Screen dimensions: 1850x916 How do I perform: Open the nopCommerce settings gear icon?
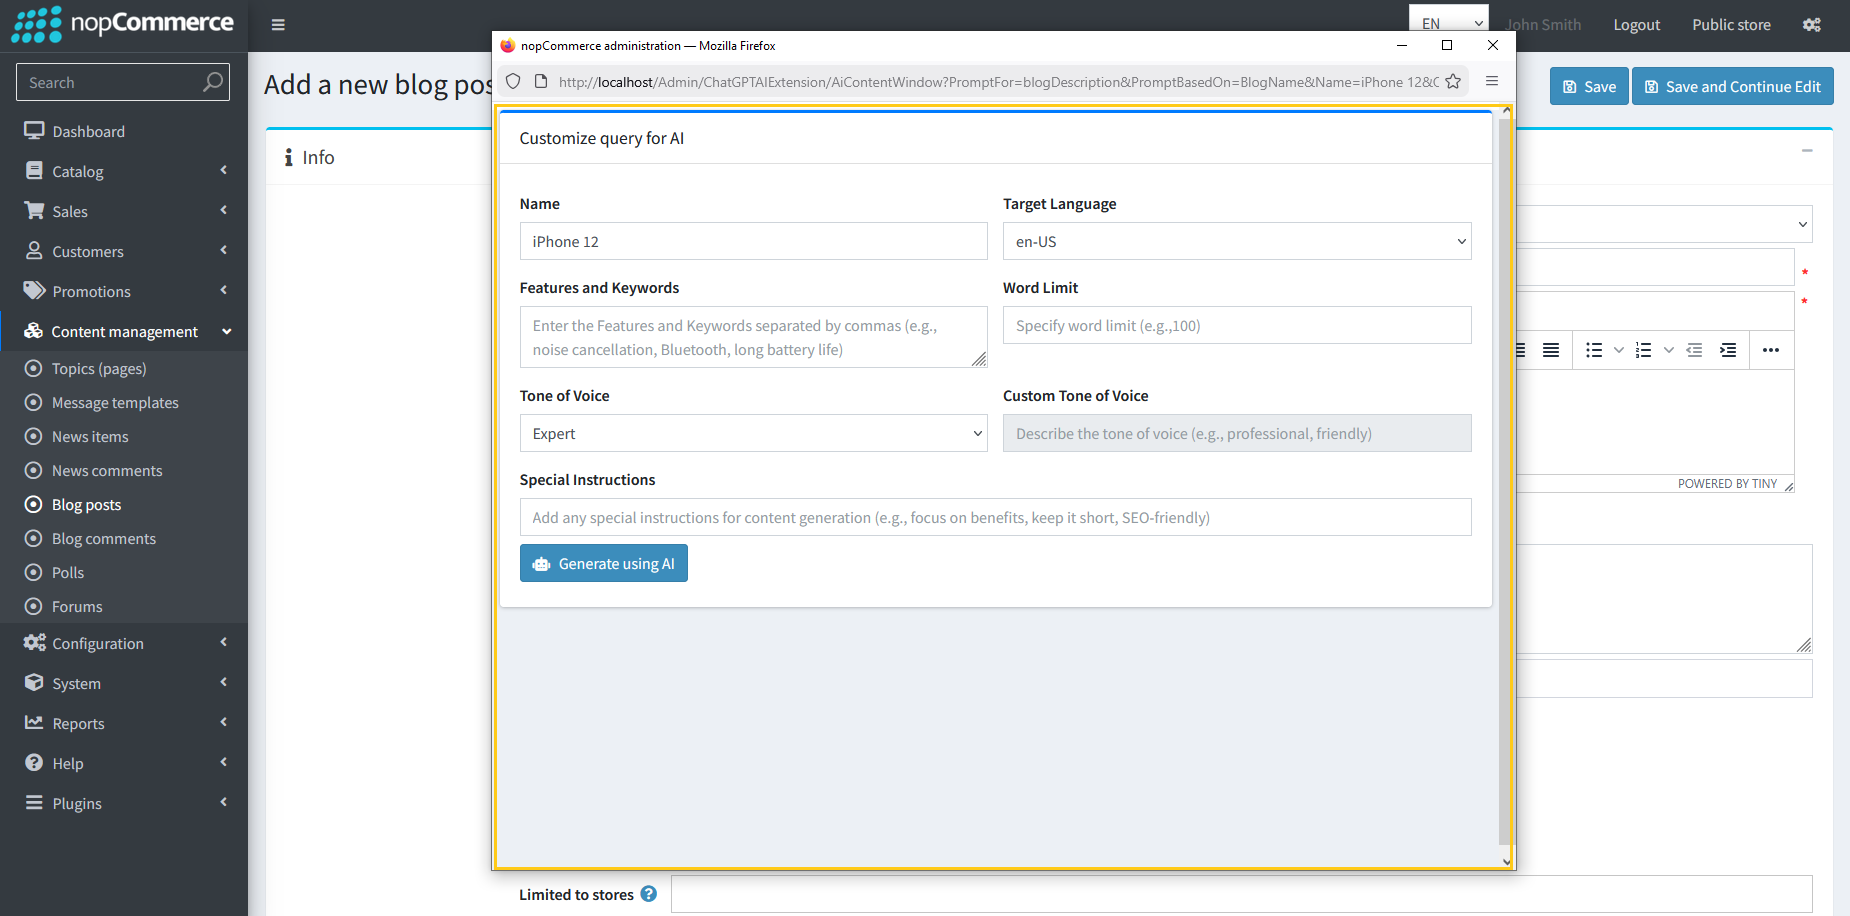pyautogui.click(x=1811, y=24)
